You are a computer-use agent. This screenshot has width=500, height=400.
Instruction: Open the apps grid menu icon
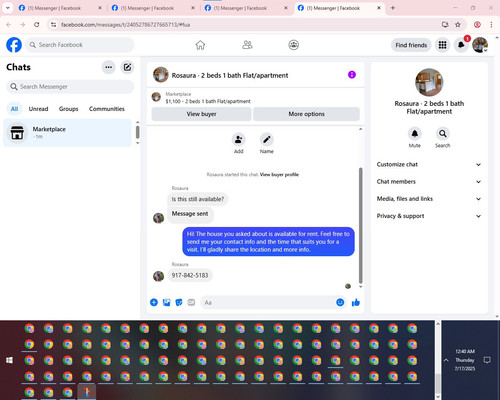[442, 45]
